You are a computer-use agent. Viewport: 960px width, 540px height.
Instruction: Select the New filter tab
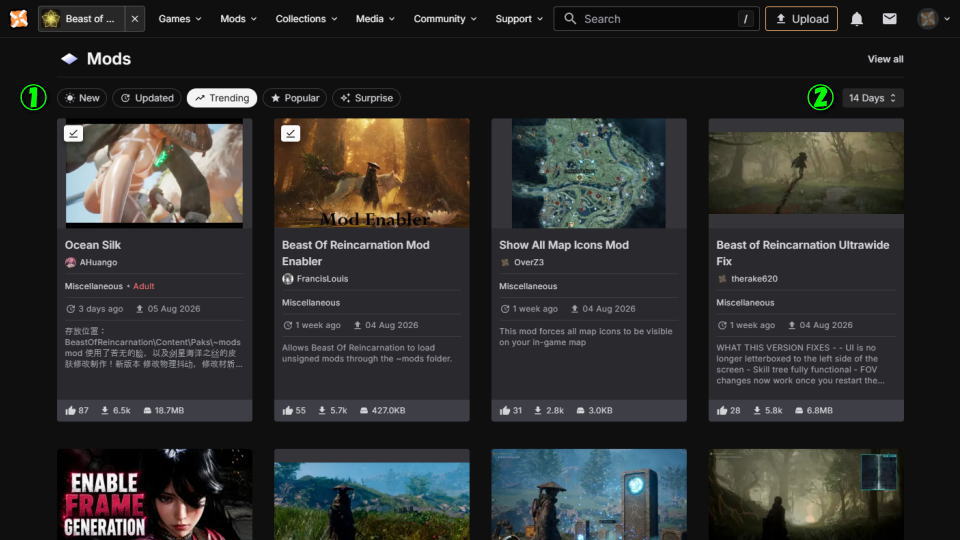(82, 98)
